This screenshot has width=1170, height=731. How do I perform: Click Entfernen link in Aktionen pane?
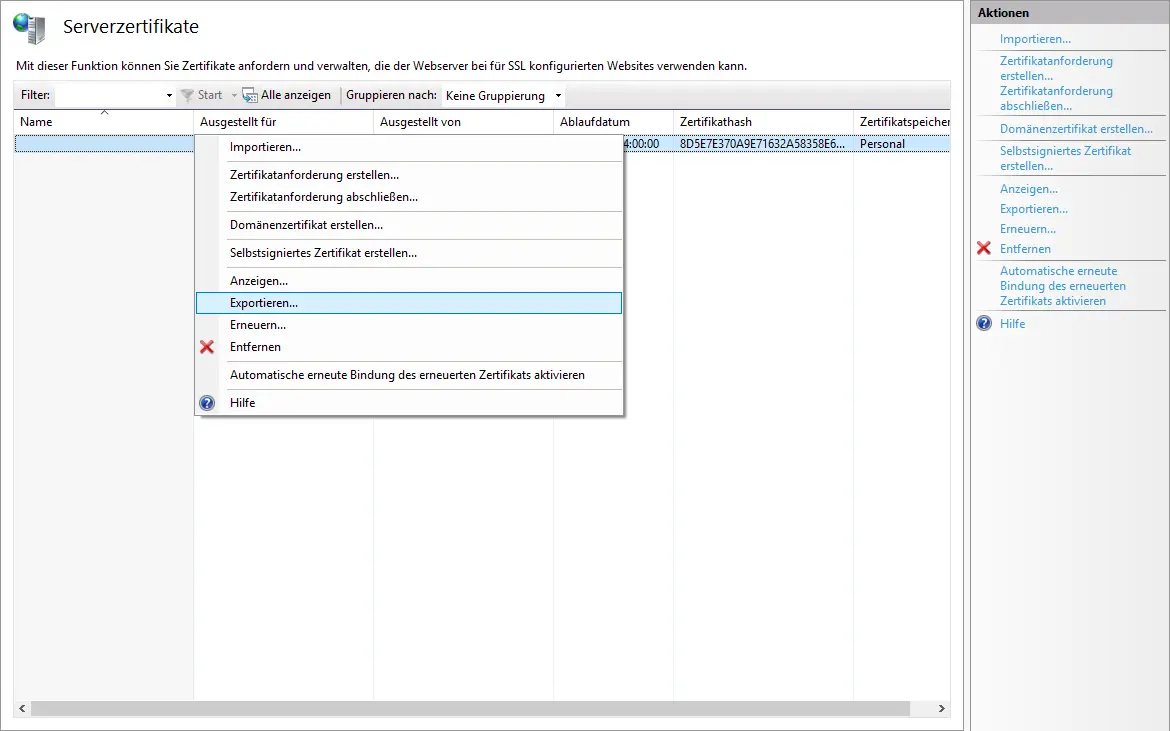pos(1025,249)
